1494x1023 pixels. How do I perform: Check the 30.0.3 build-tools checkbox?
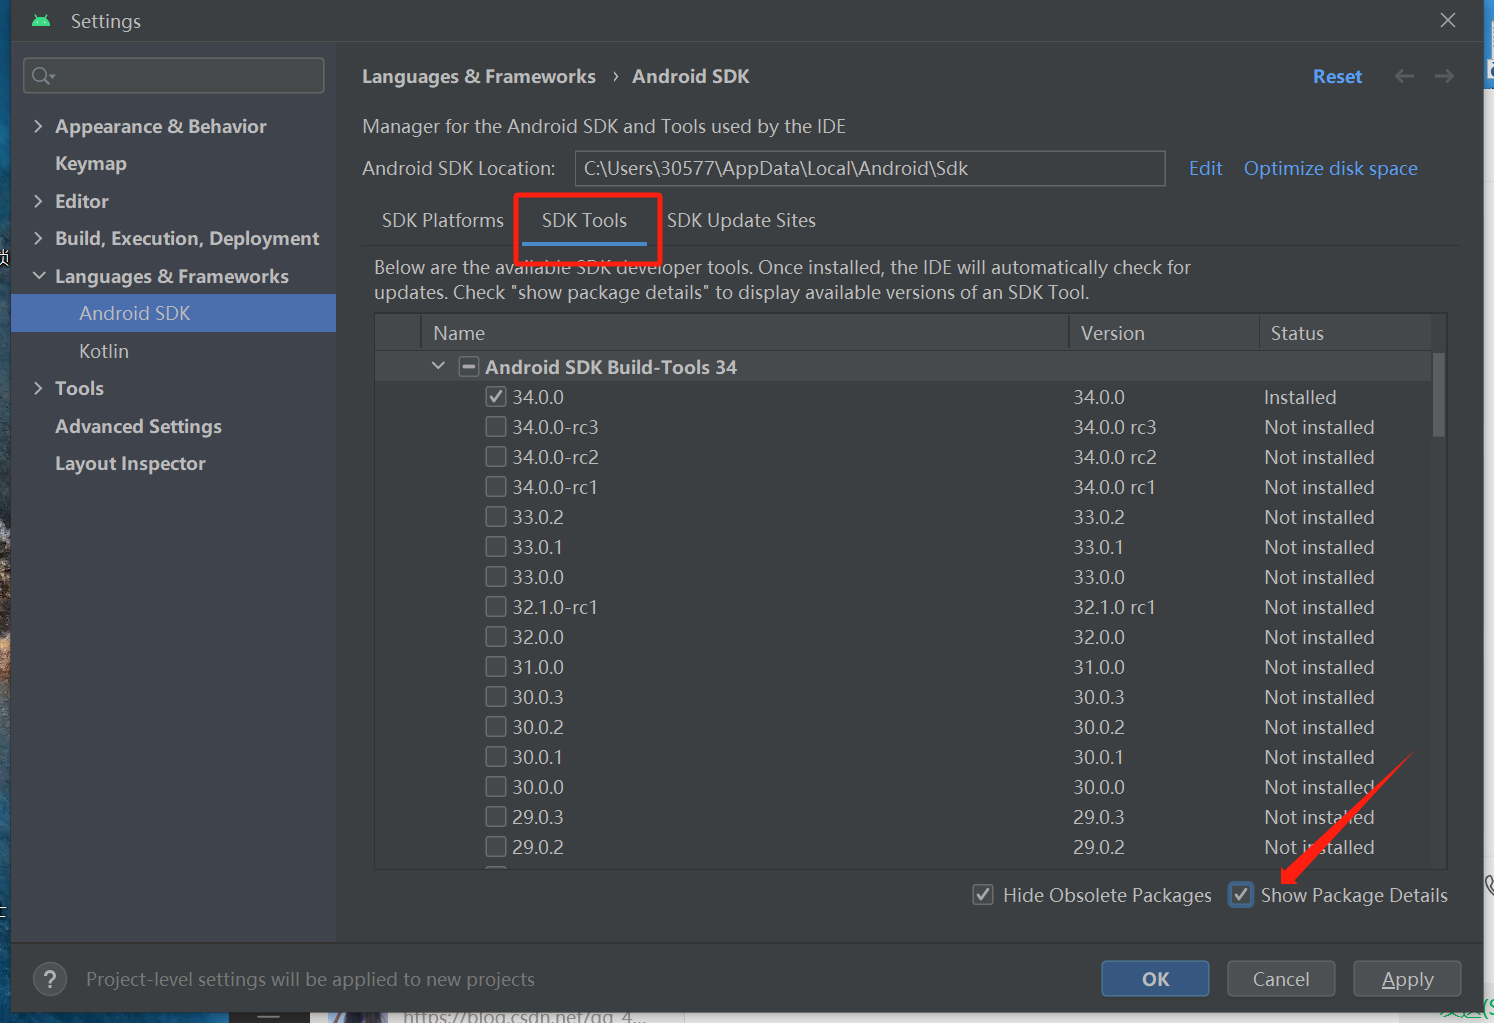tap(496, 697)
